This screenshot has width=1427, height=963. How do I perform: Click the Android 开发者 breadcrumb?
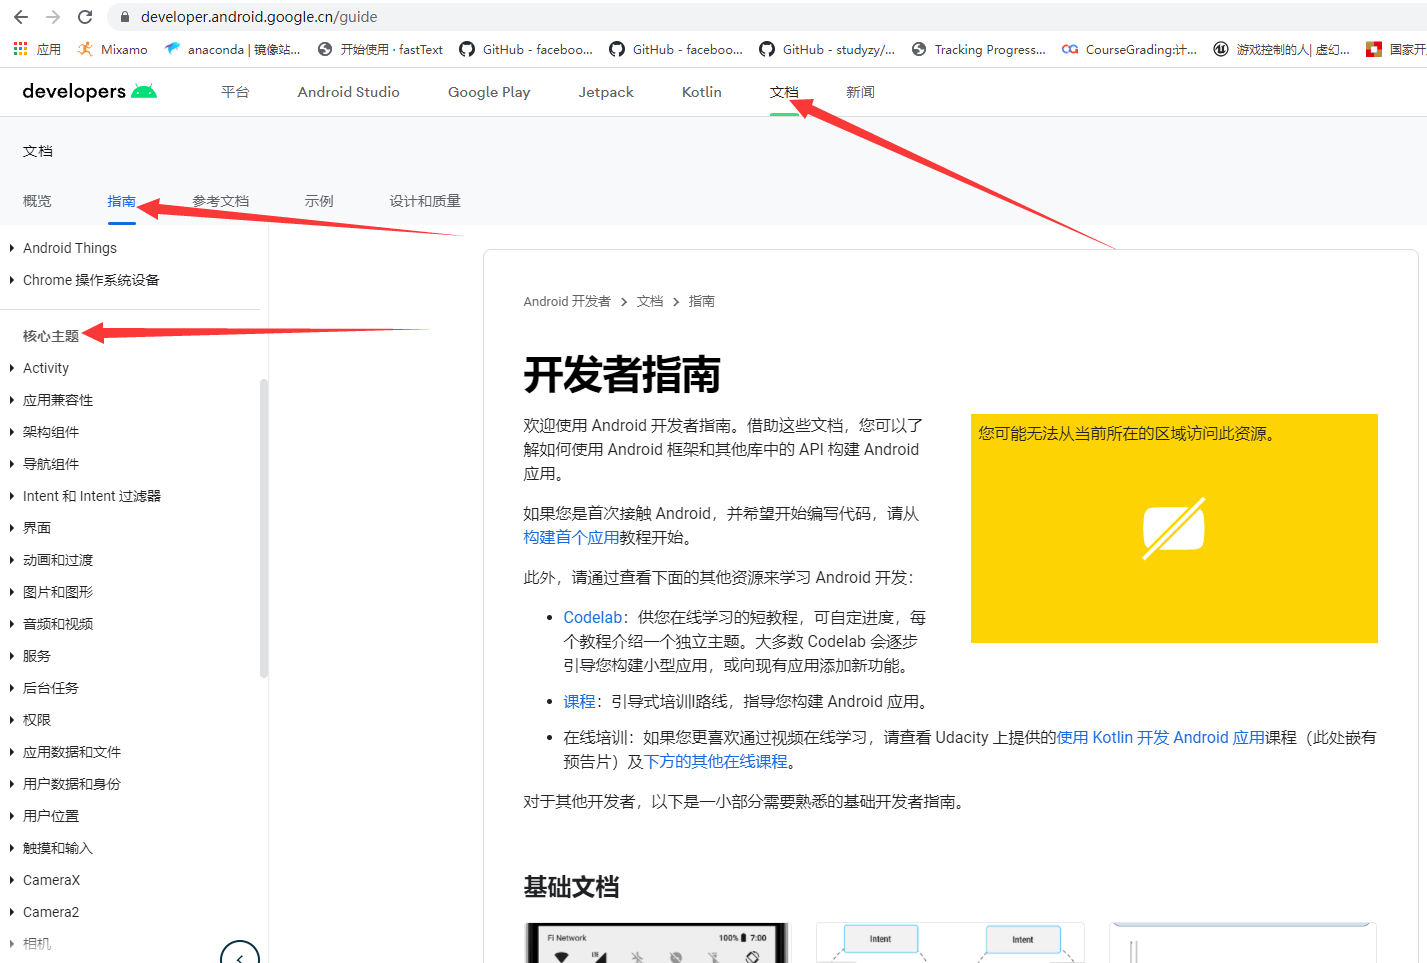[x=567, y=301]
